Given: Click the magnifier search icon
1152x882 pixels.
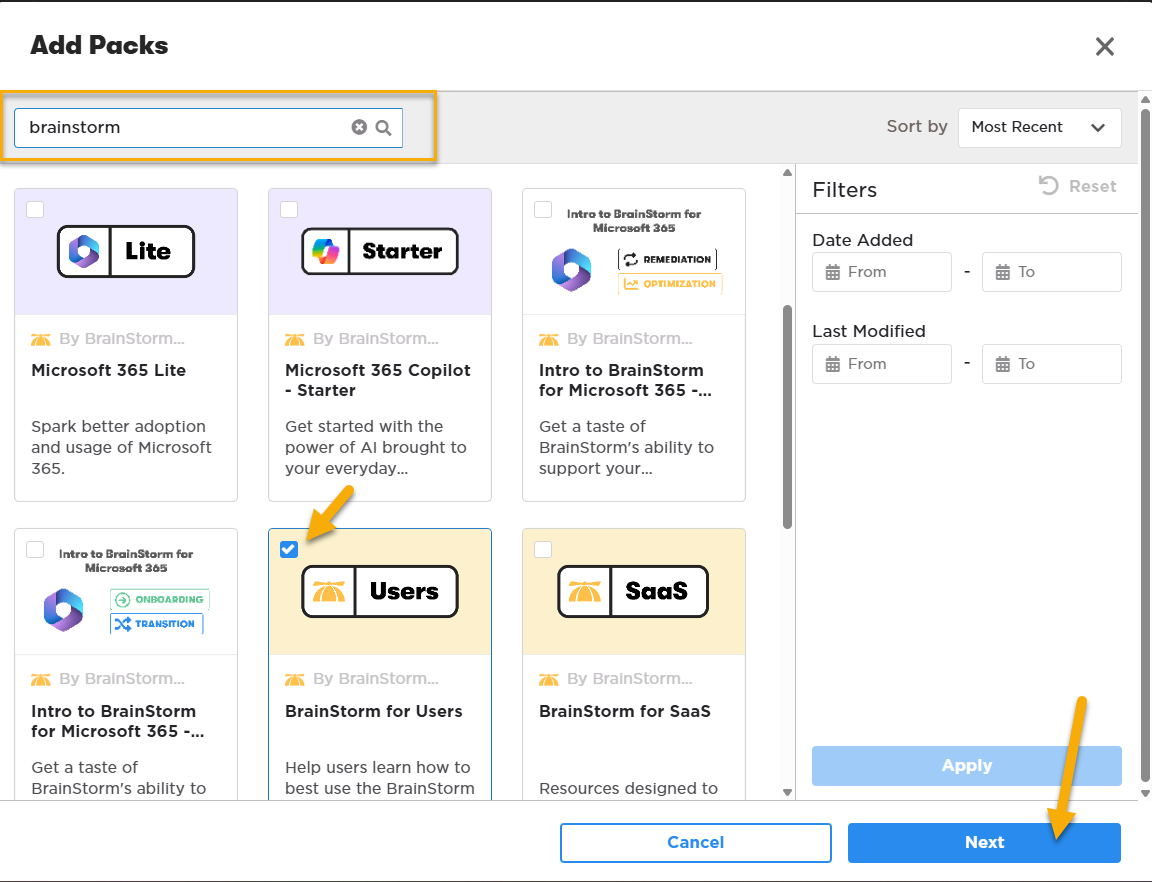Looking at the screenshot, I should (x=384, y=128).
